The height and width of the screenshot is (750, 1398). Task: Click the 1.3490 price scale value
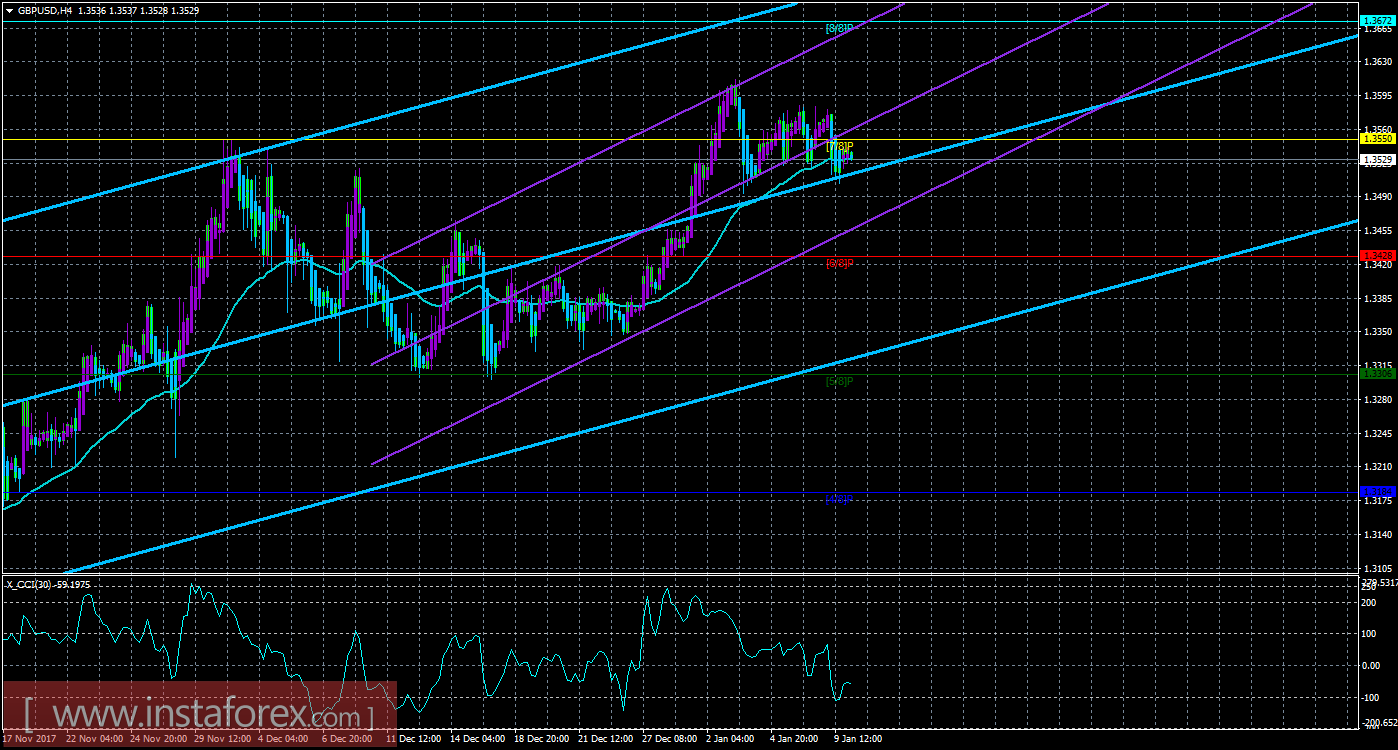(1377, 197)
